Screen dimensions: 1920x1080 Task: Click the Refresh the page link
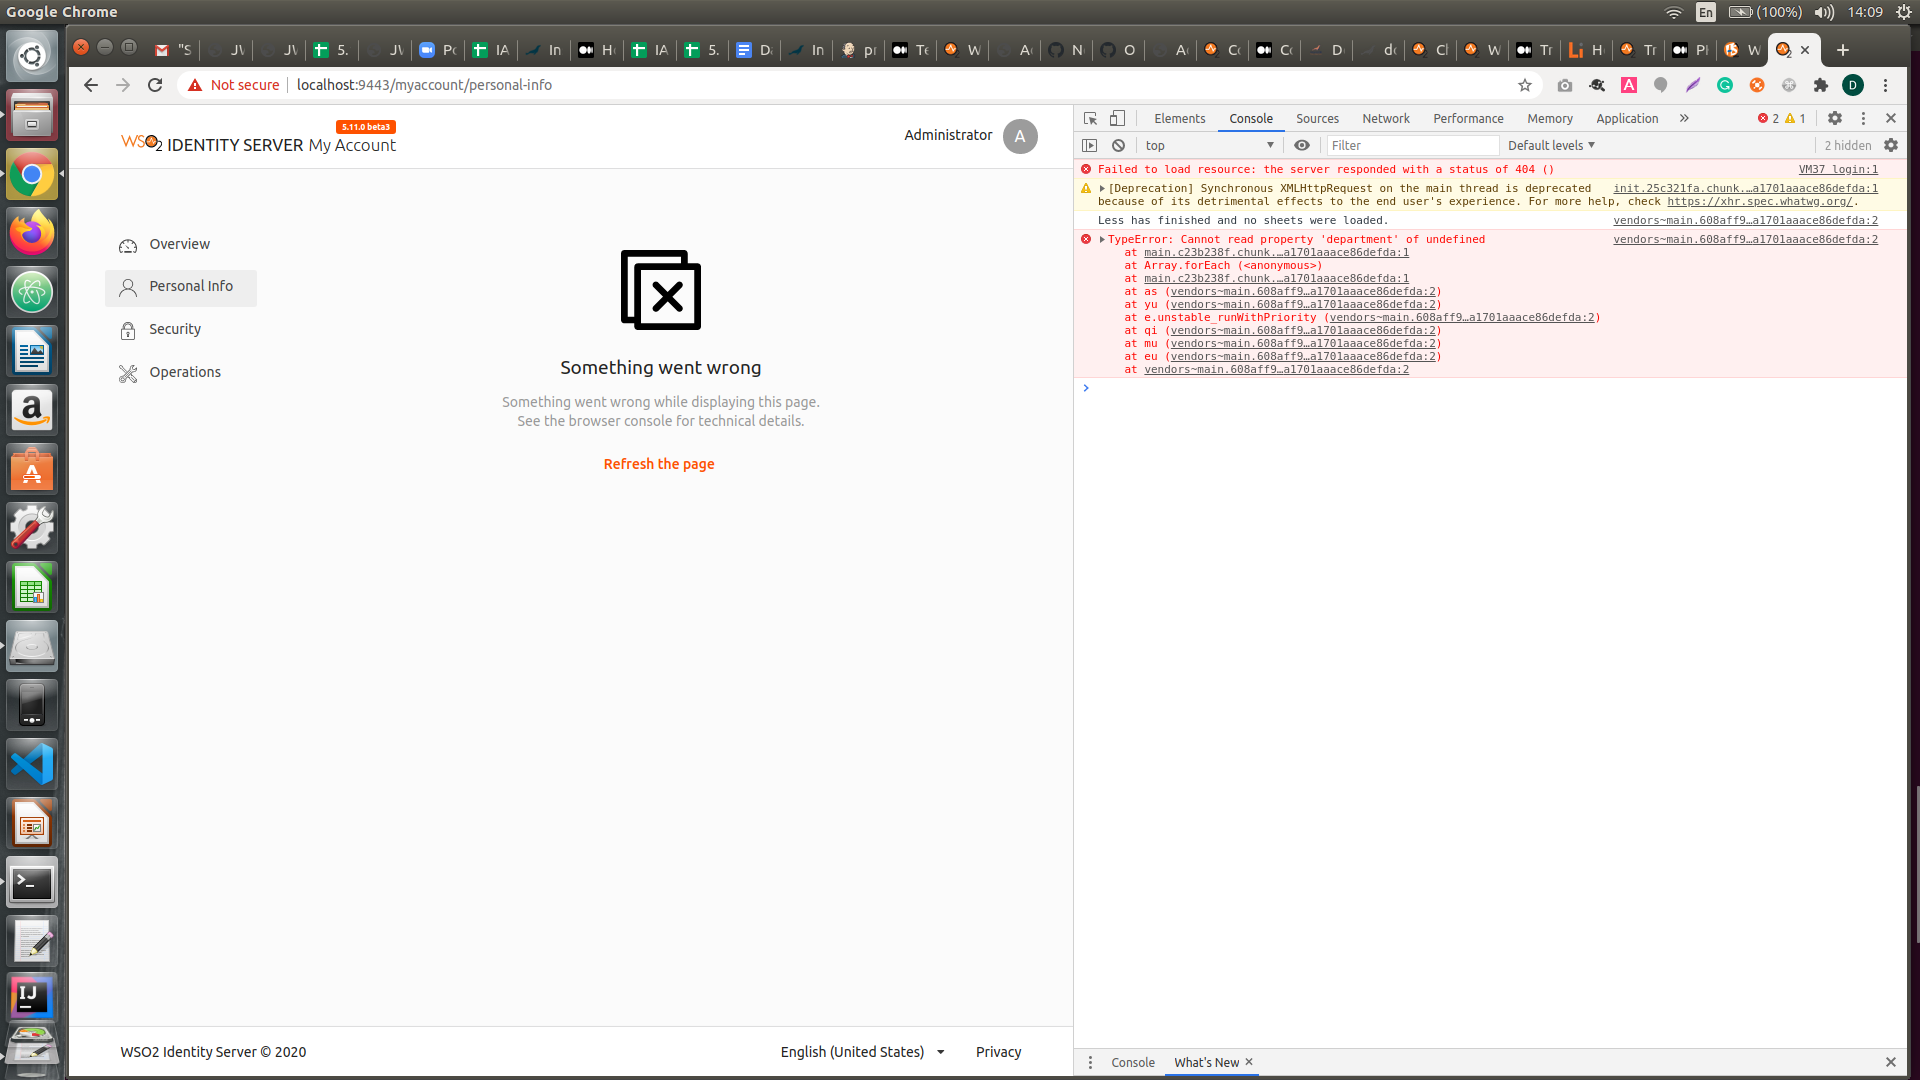(x=659, y=464)
